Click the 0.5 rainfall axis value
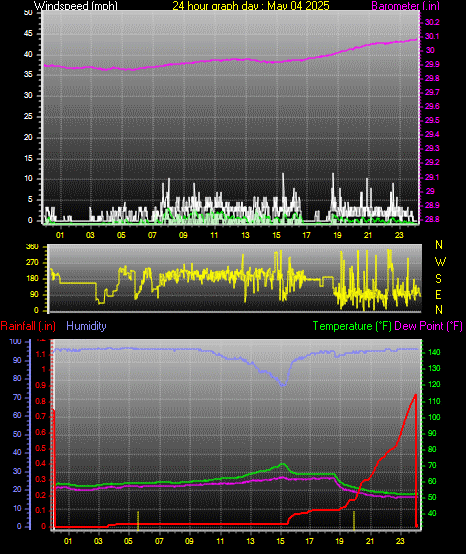 41,448
